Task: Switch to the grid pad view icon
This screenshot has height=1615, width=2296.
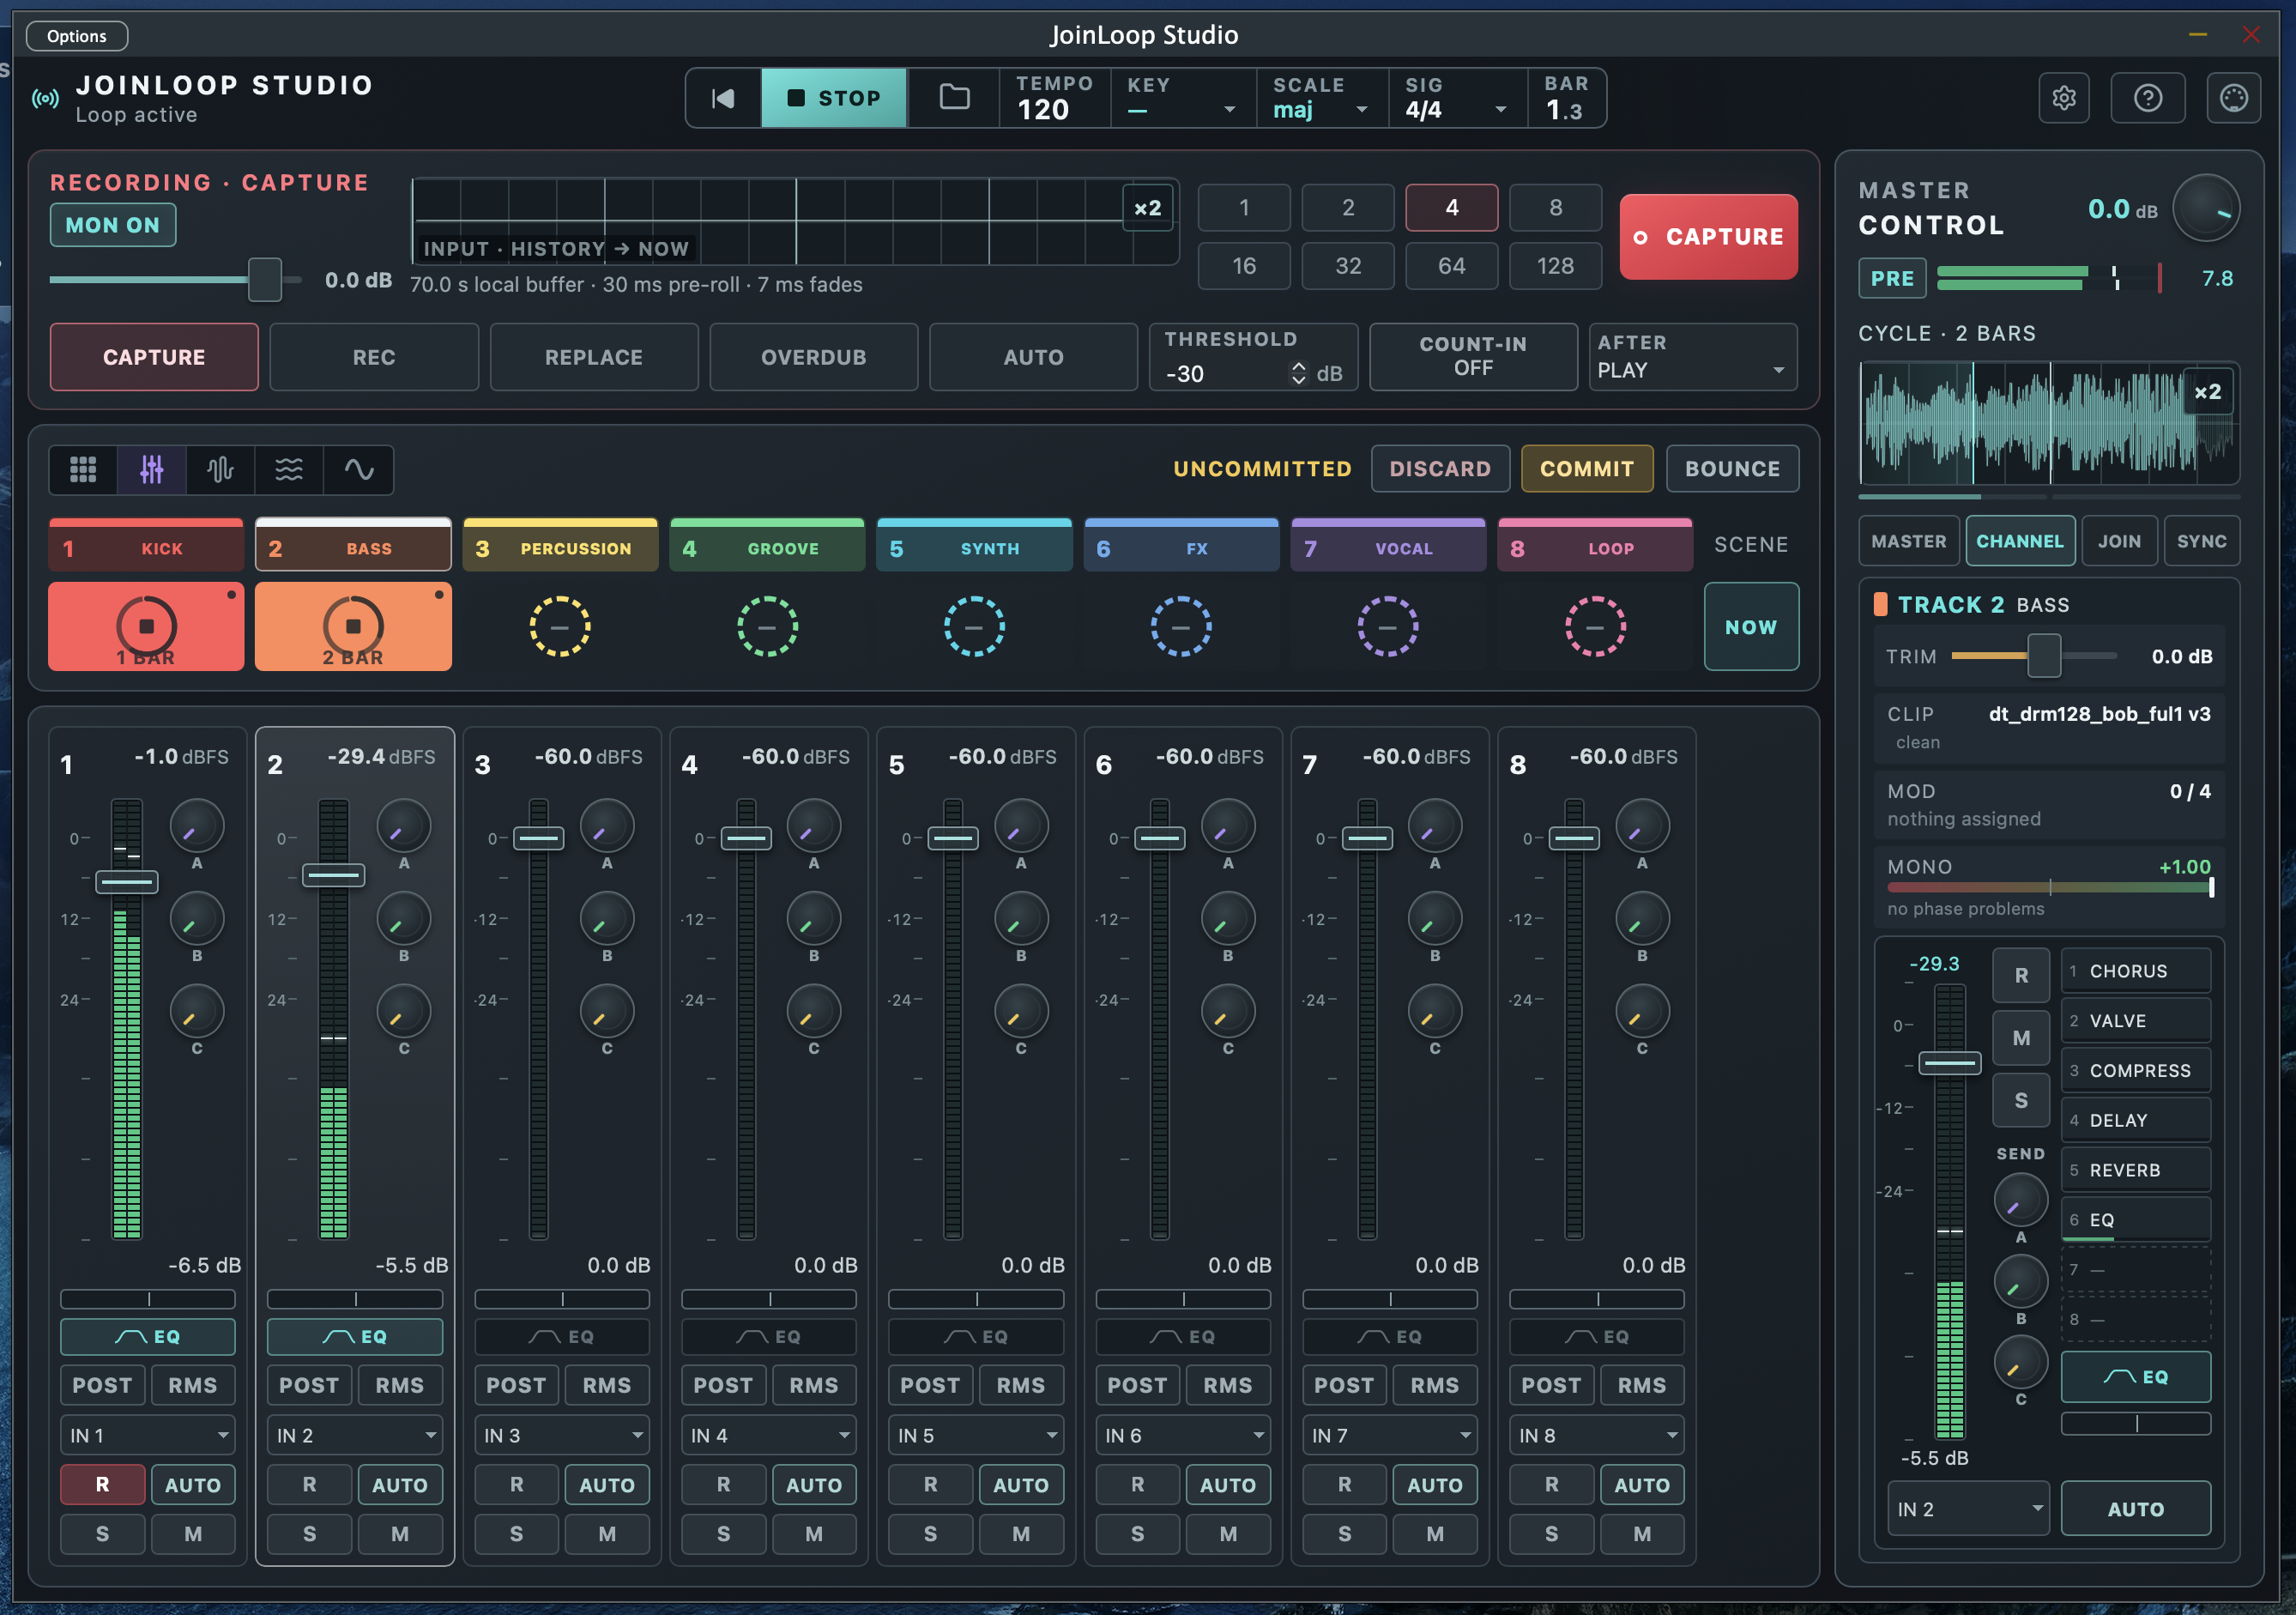Action: point(83,469)
